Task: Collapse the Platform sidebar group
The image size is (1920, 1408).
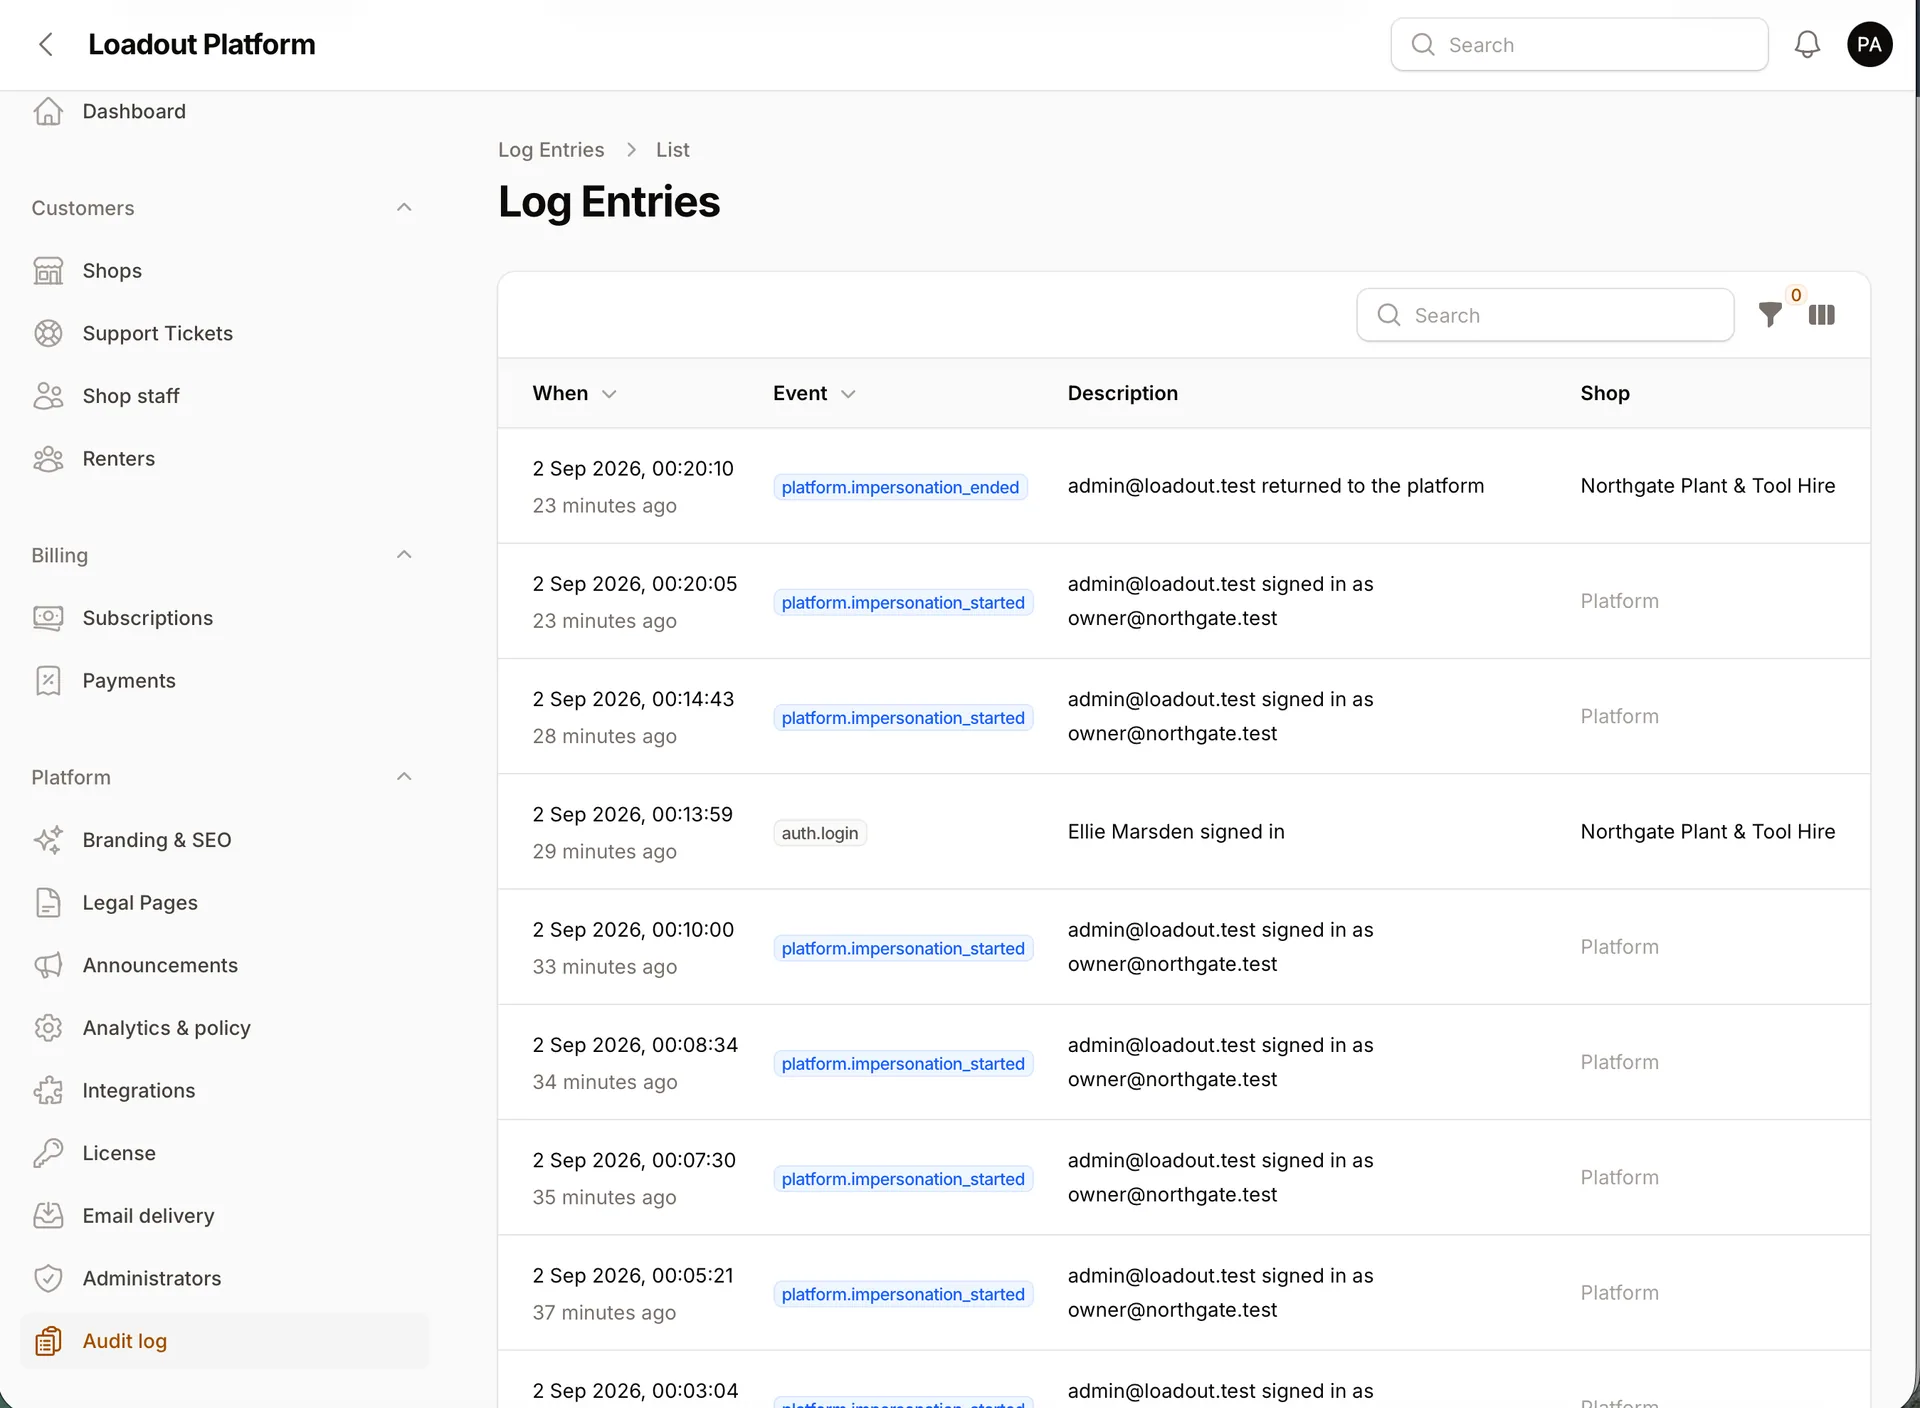Action: (x=404, y=777)
